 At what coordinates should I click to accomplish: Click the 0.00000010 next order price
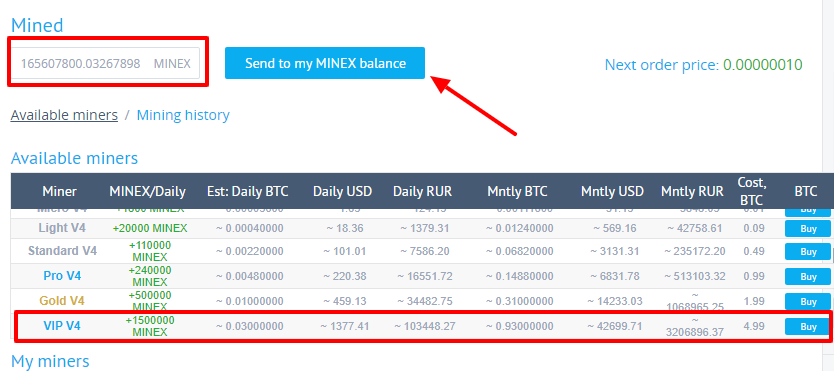coord(763,65)
